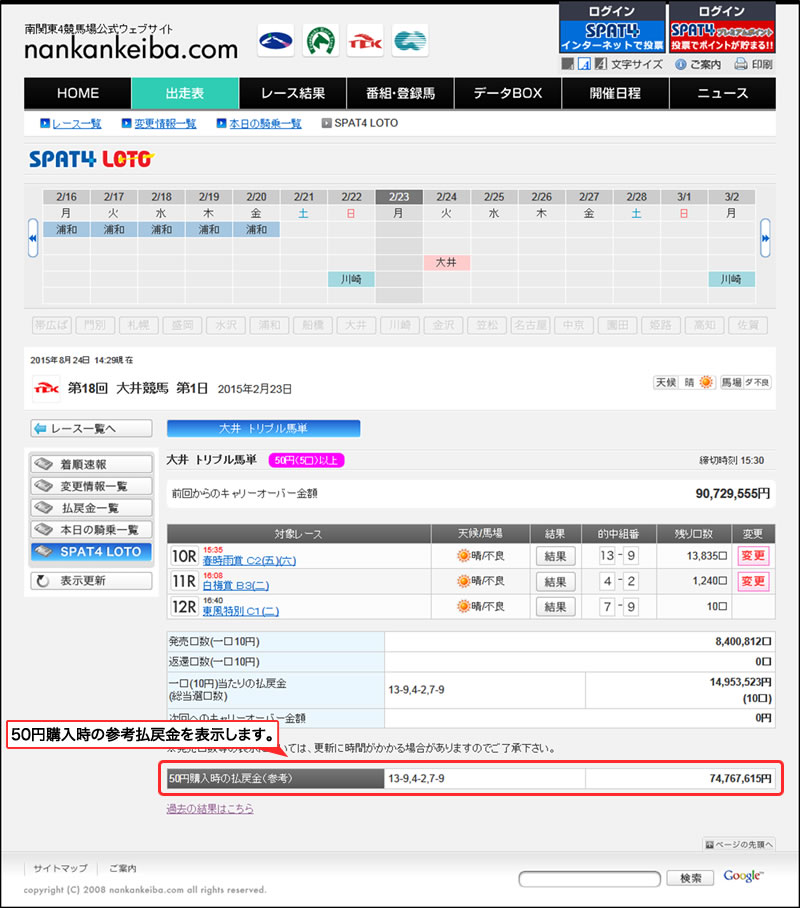Image resolution: width=800 pixels, height=908 pixels.
Task: Go back via レース一覧へ button
Action: (x=92, y=429)
